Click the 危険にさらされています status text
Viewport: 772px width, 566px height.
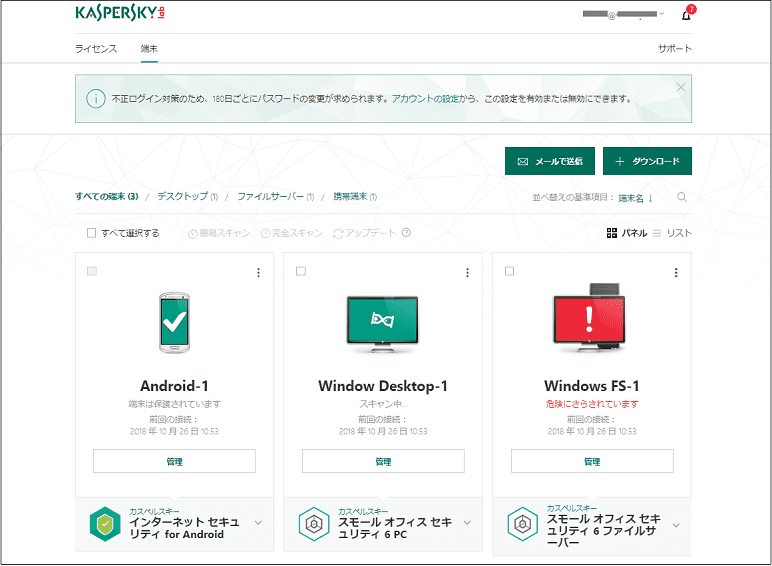click(592, 404)
